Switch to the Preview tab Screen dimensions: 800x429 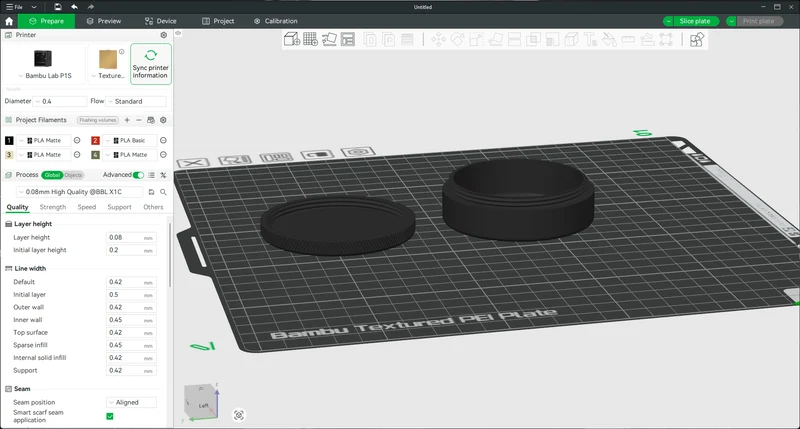tap(104, 21)
